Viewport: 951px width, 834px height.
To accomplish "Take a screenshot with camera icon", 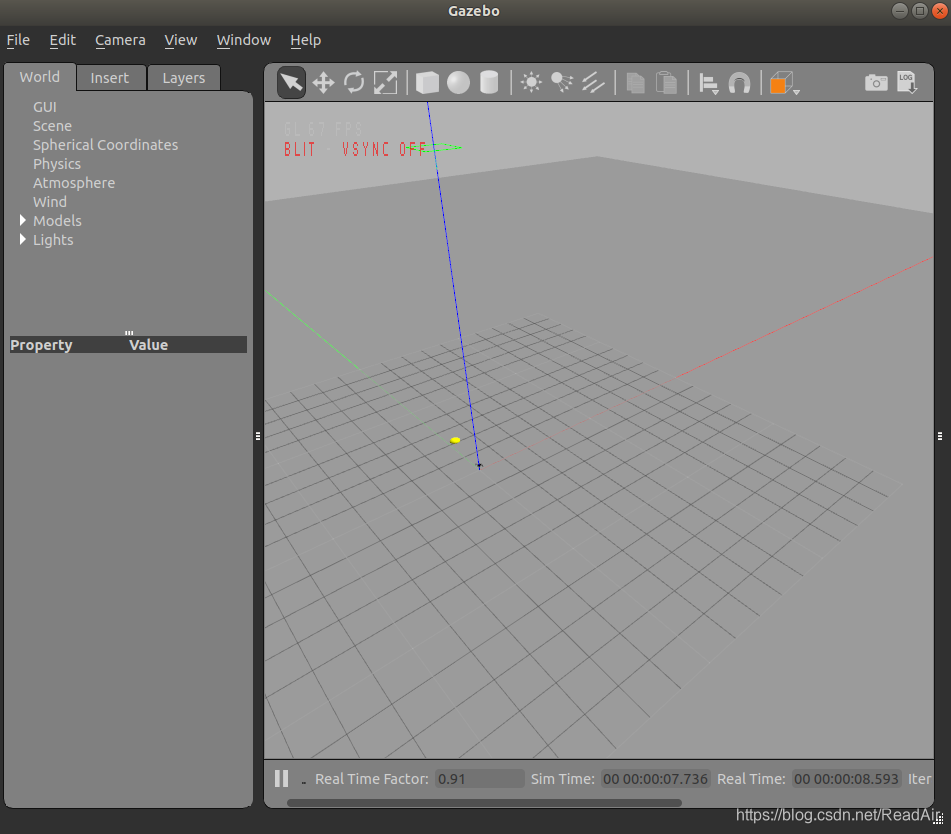I will [x=876, y=82].
